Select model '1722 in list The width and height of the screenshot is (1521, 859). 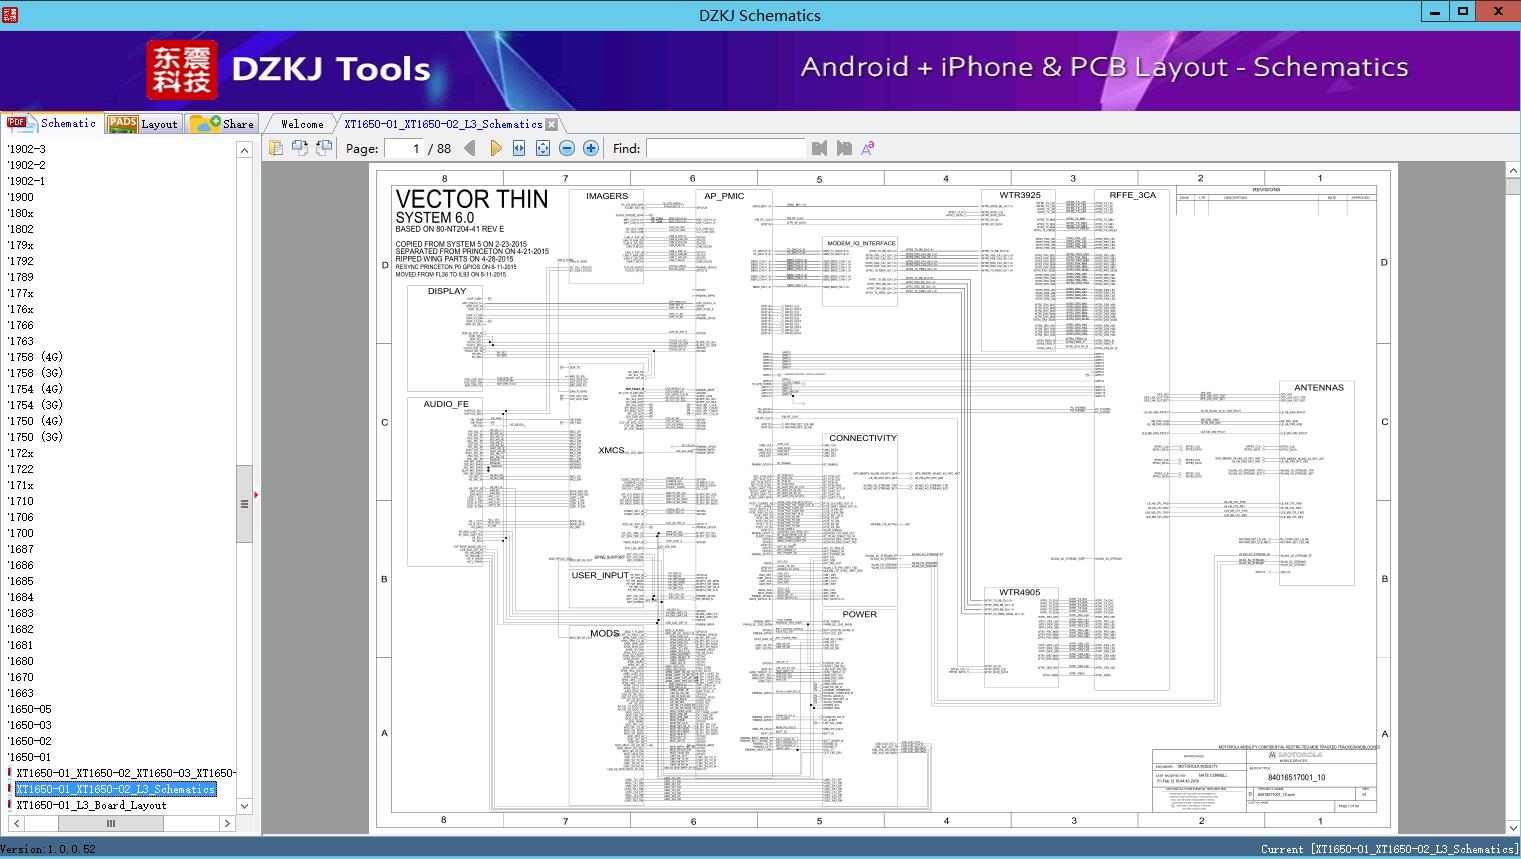click(20, 469)
